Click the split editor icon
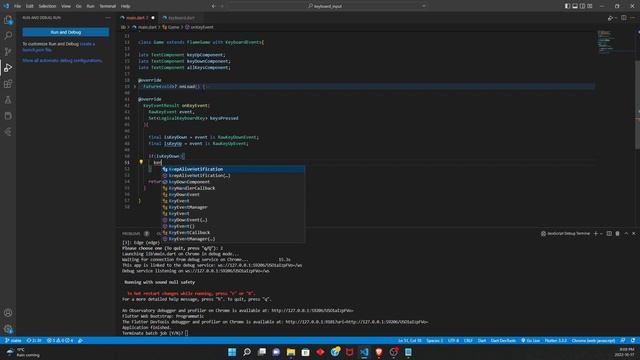640x360 pixels. [x=624, y=18]
